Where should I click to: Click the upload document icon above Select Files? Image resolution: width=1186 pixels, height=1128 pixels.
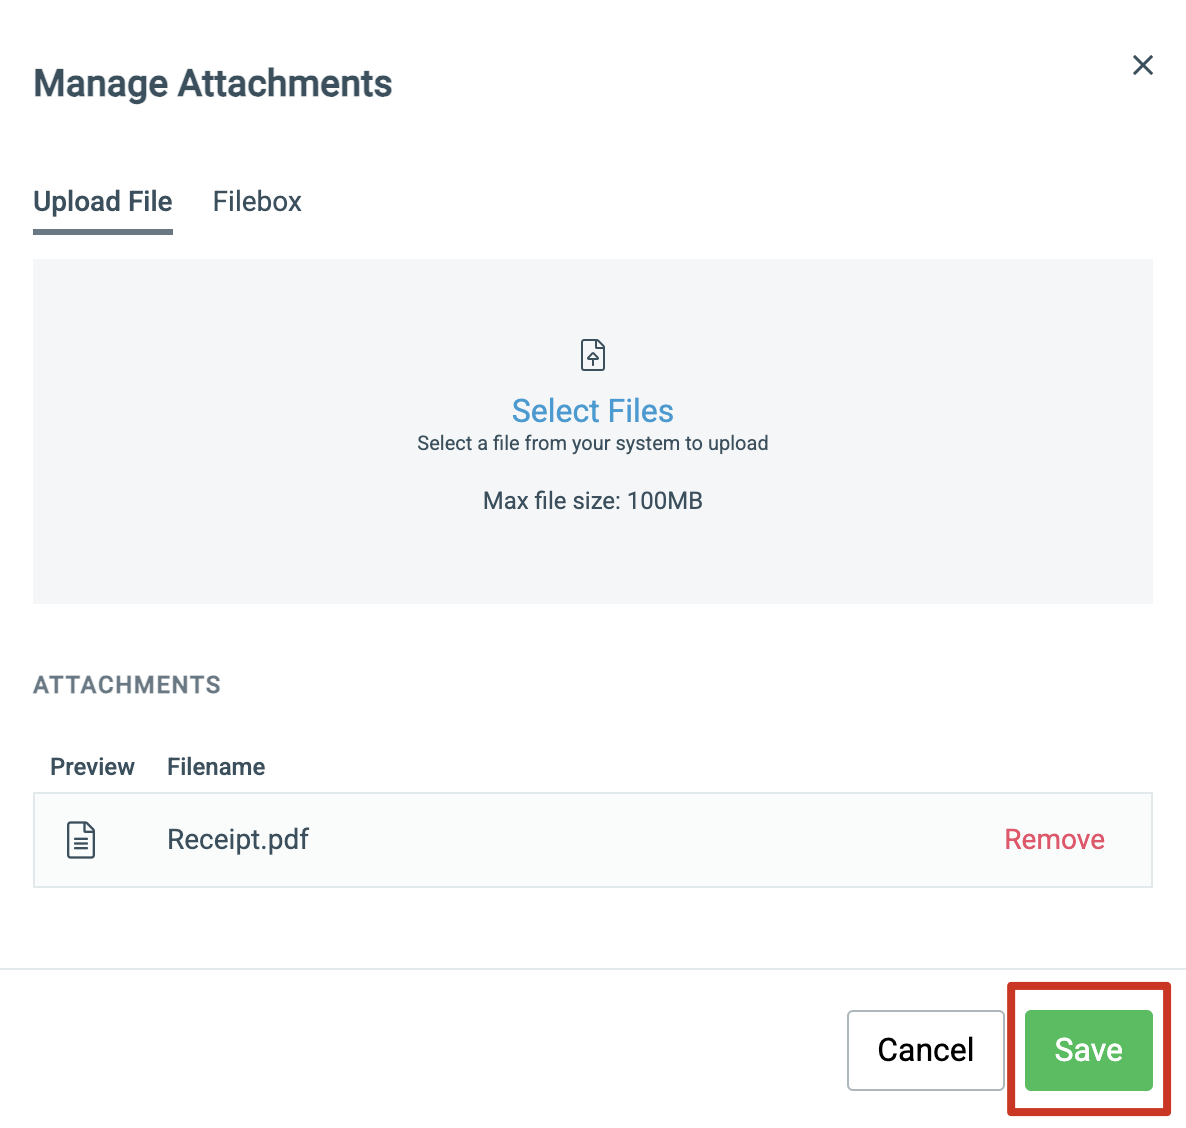coord(592,355)
